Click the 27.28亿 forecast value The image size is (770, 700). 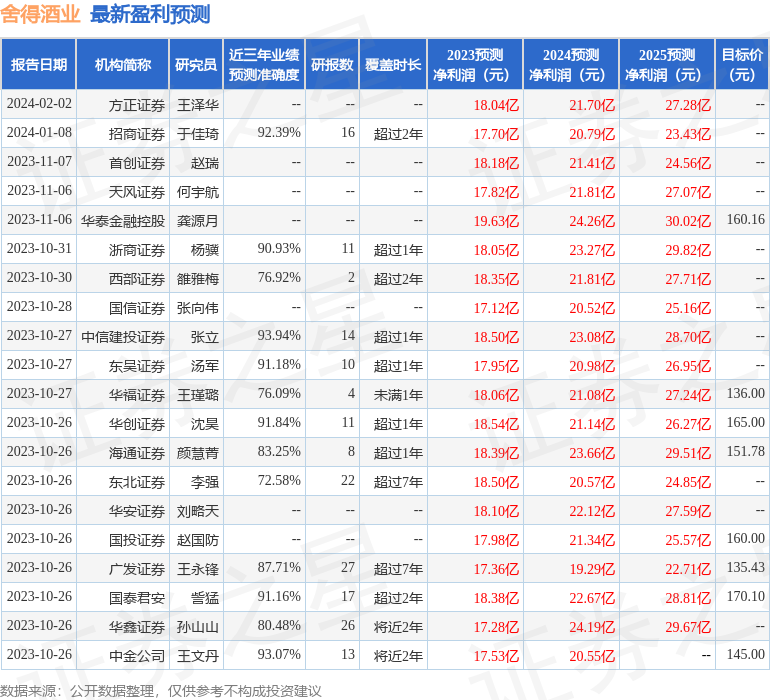(x=688, y=105)
